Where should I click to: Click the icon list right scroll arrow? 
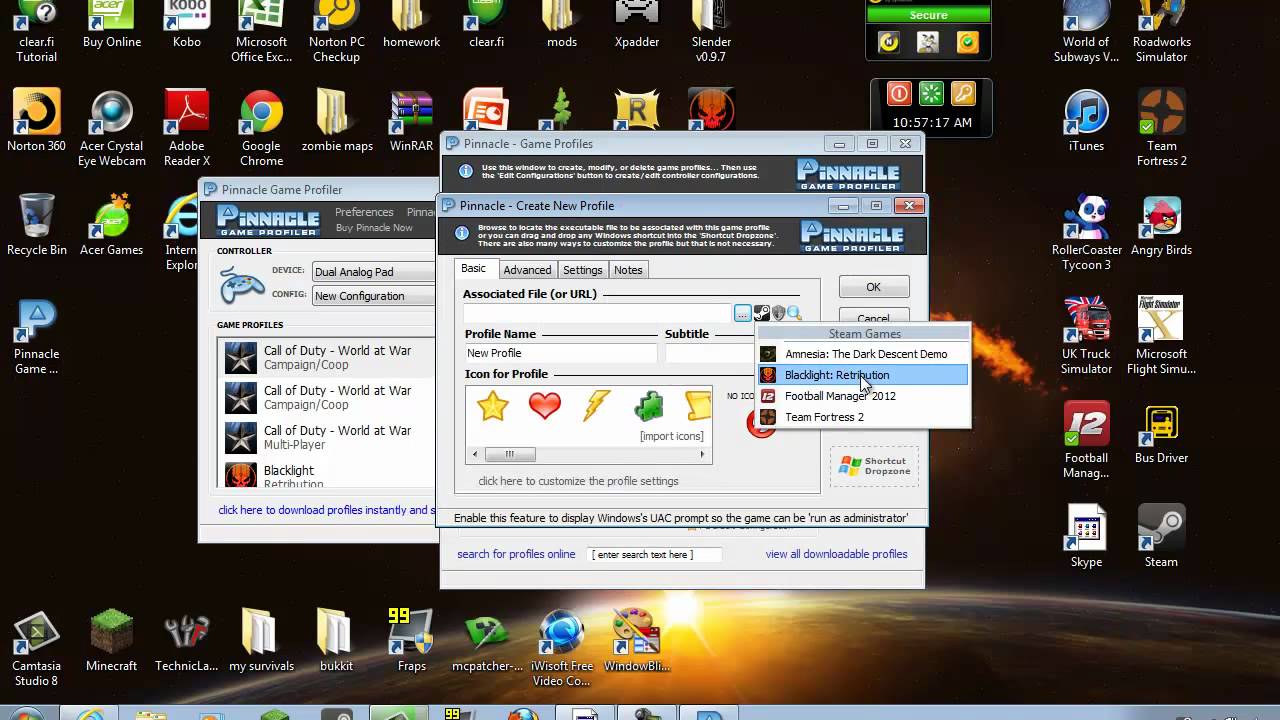[x=703, y=454]
